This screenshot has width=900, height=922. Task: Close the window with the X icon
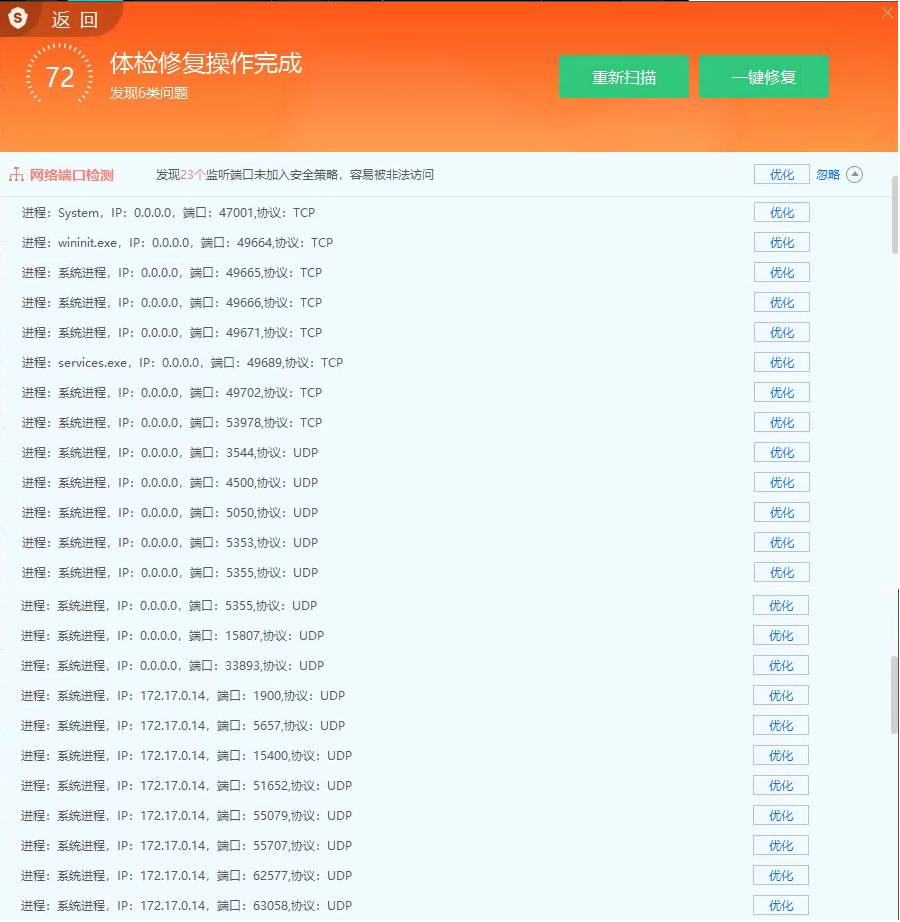pos(887,12)
